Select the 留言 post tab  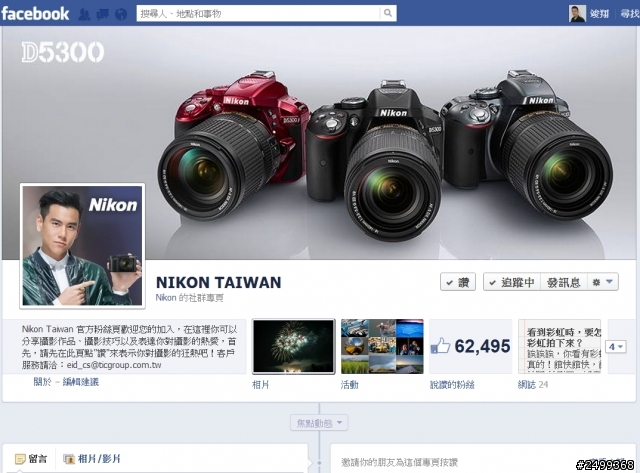click(x=31, y=459)
